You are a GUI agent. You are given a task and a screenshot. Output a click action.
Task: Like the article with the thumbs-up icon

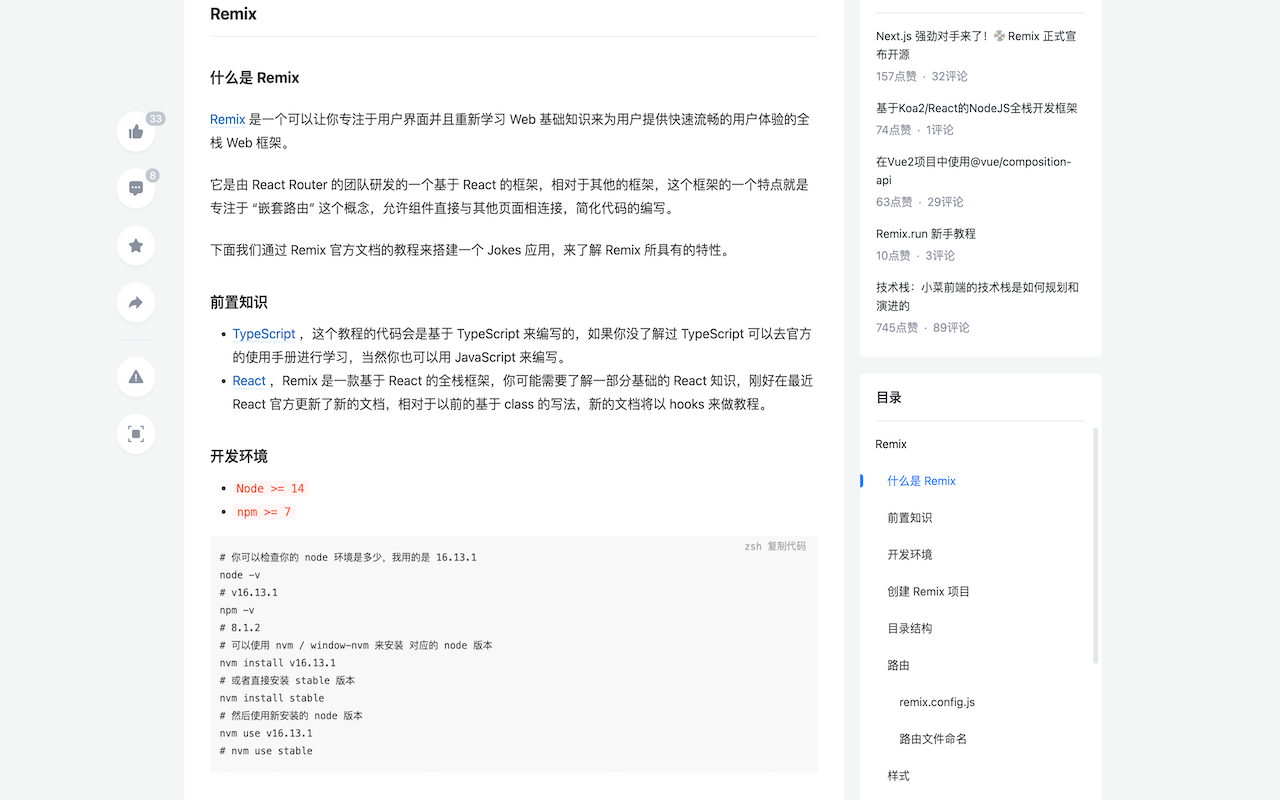tap(135, 131)
